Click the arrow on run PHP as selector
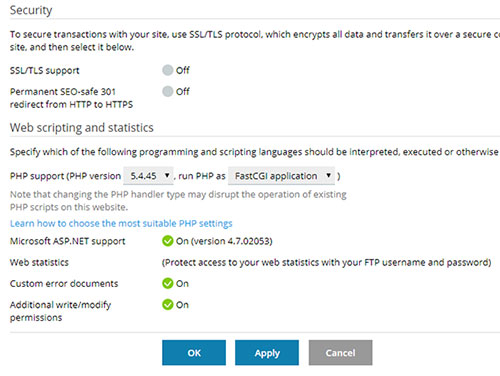Viewport: 500px width, 376px height. click(328, 175)
